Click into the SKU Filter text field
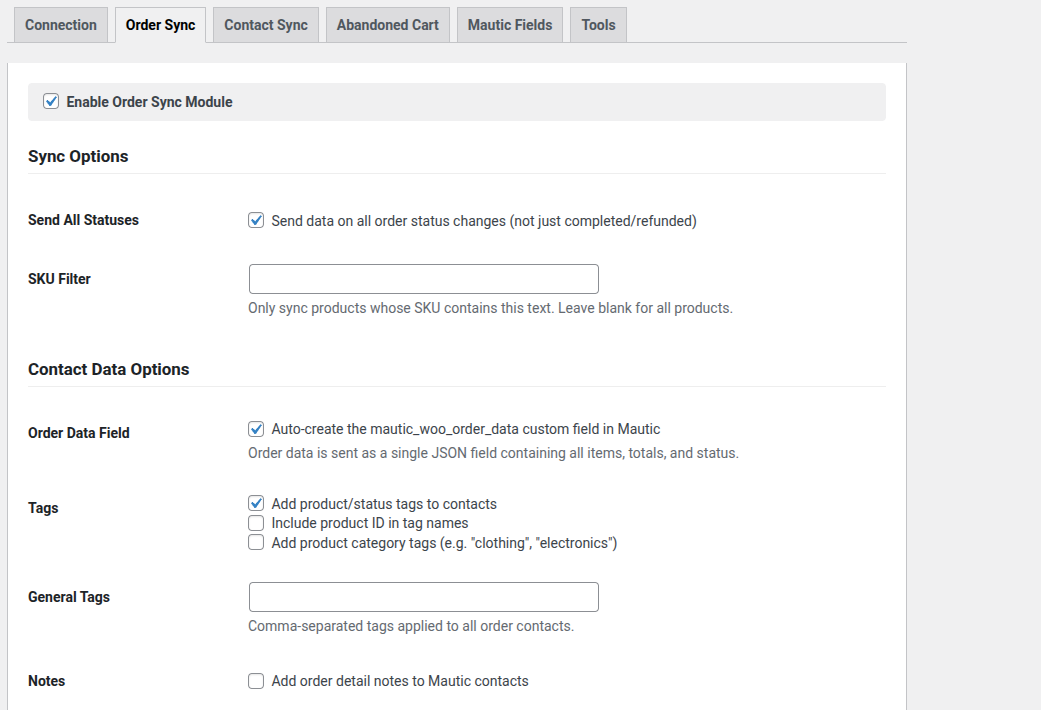 coord(423,279)
